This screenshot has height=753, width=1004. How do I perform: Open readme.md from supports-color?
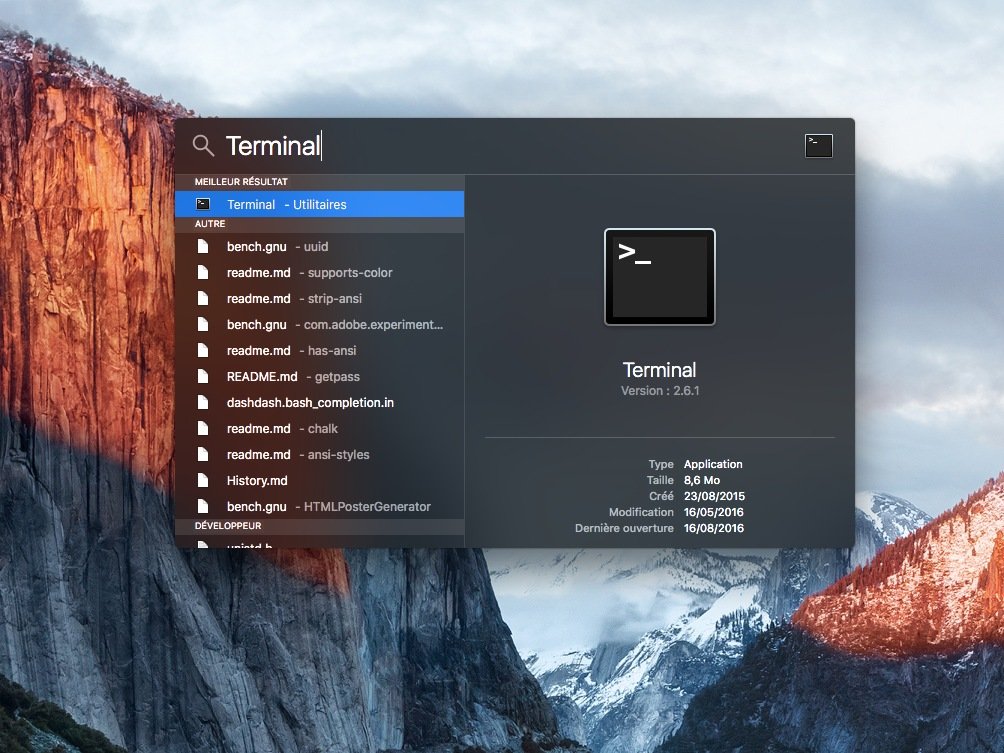tap(320, 273)
